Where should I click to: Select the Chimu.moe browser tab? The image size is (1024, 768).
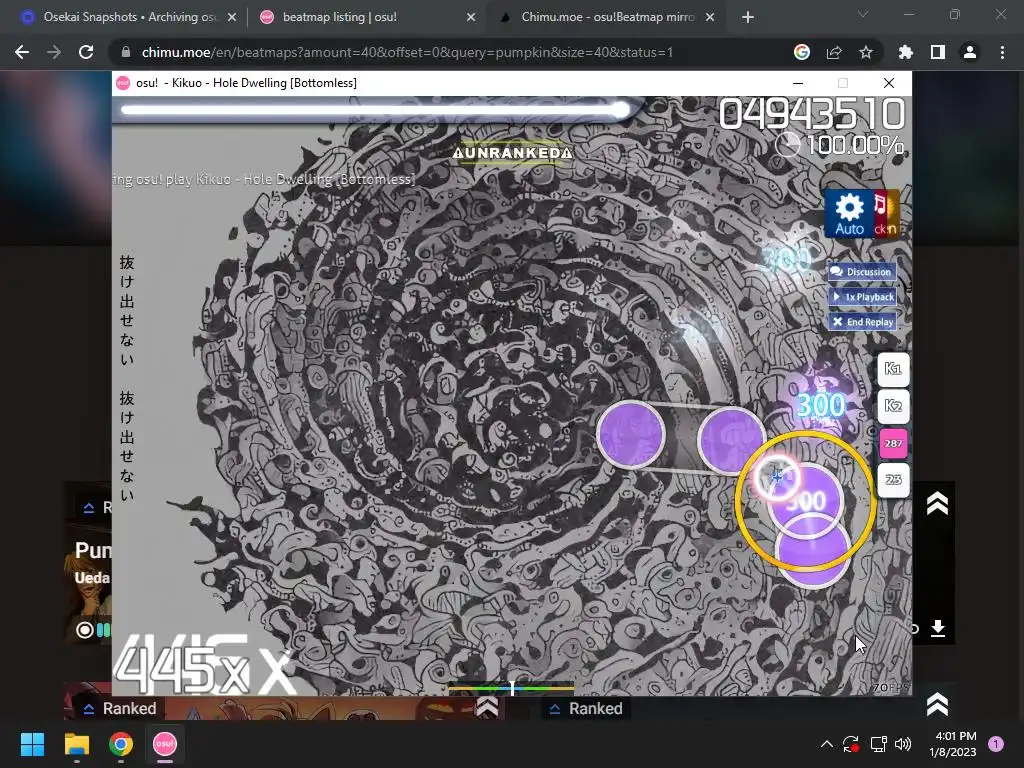(x=607, y=17)
